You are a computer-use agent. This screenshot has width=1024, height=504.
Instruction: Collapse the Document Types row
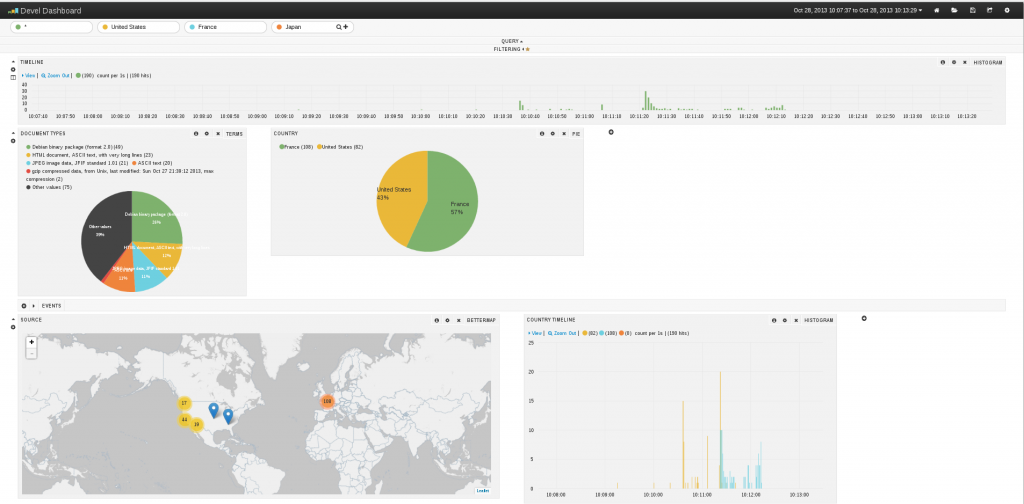coord(13,133)
